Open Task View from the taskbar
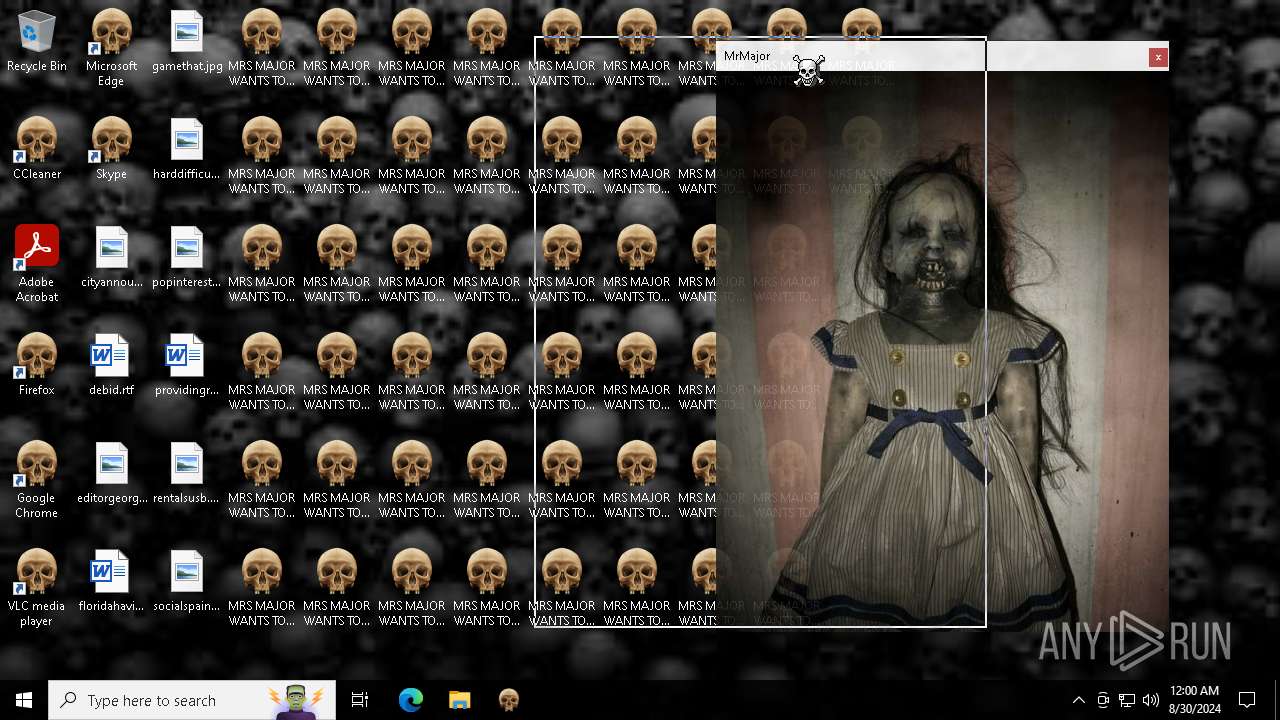This screenshot has height=720, width=1280. (360, 700)
